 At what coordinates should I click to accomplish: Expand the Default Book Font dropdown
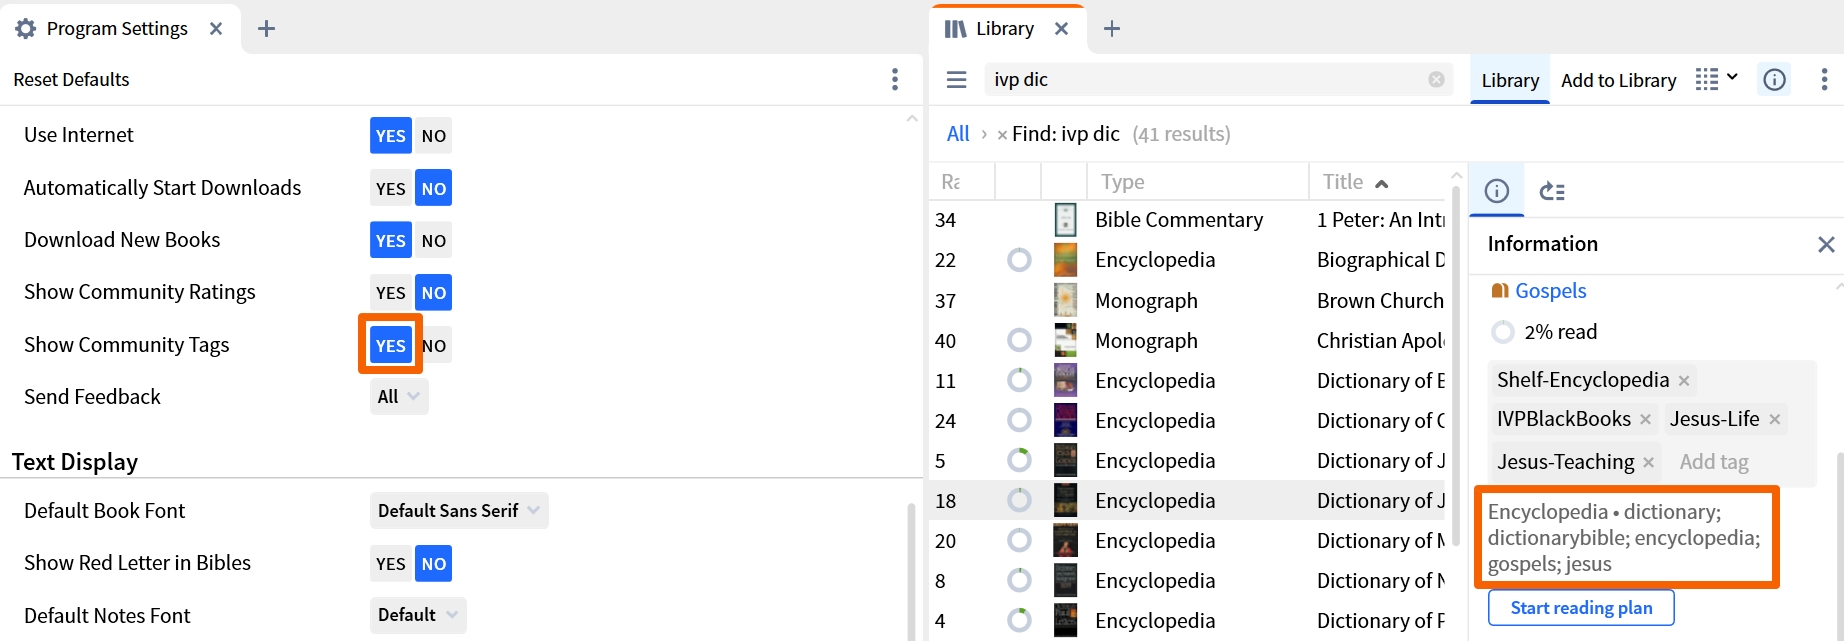click(459, 511)
